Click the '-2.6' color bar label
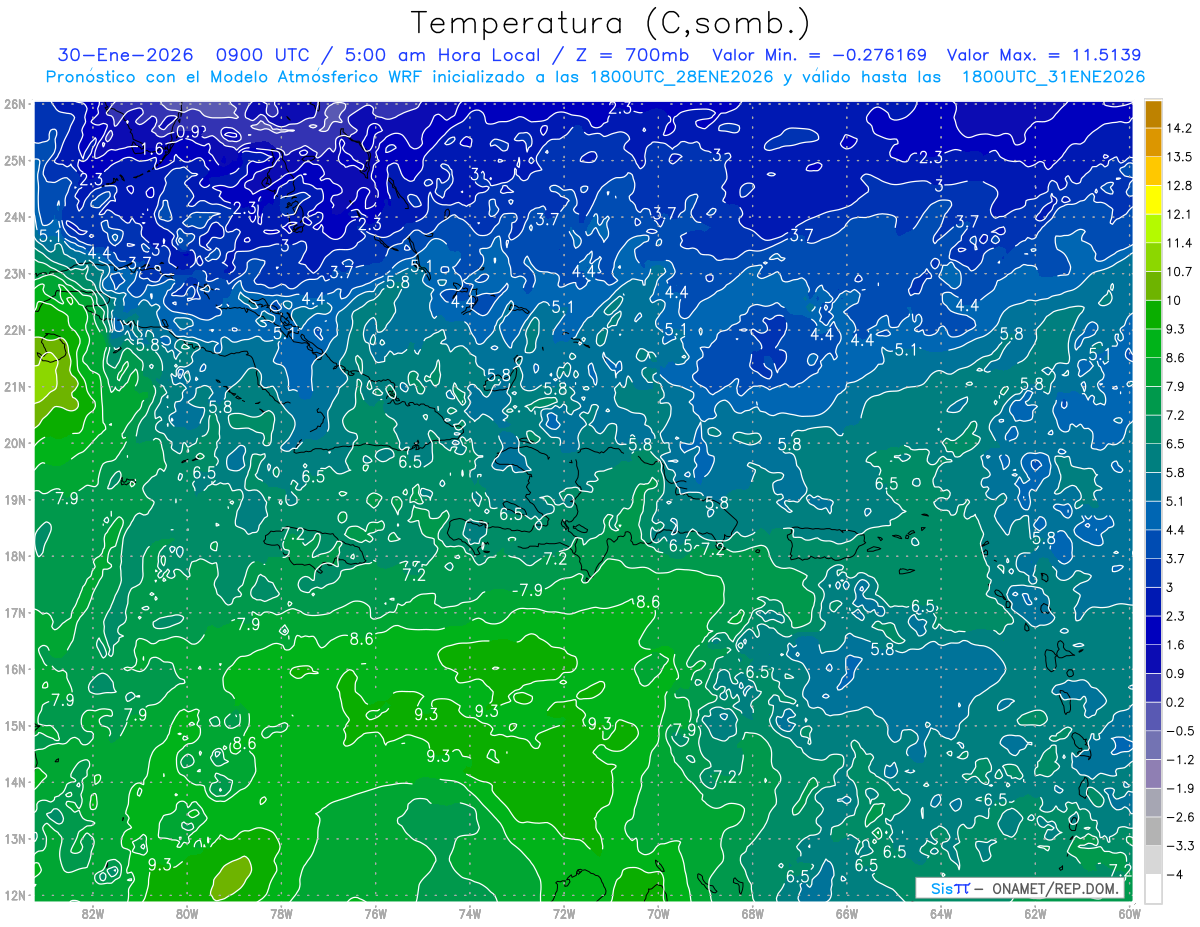 1179,817
